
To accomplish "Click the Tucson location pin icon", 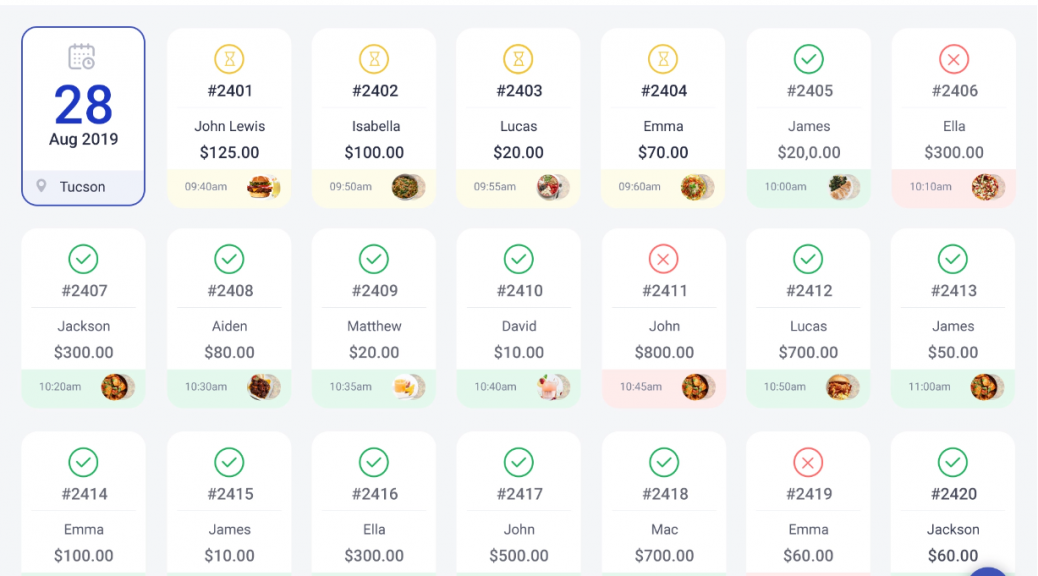I will (41, 186).
